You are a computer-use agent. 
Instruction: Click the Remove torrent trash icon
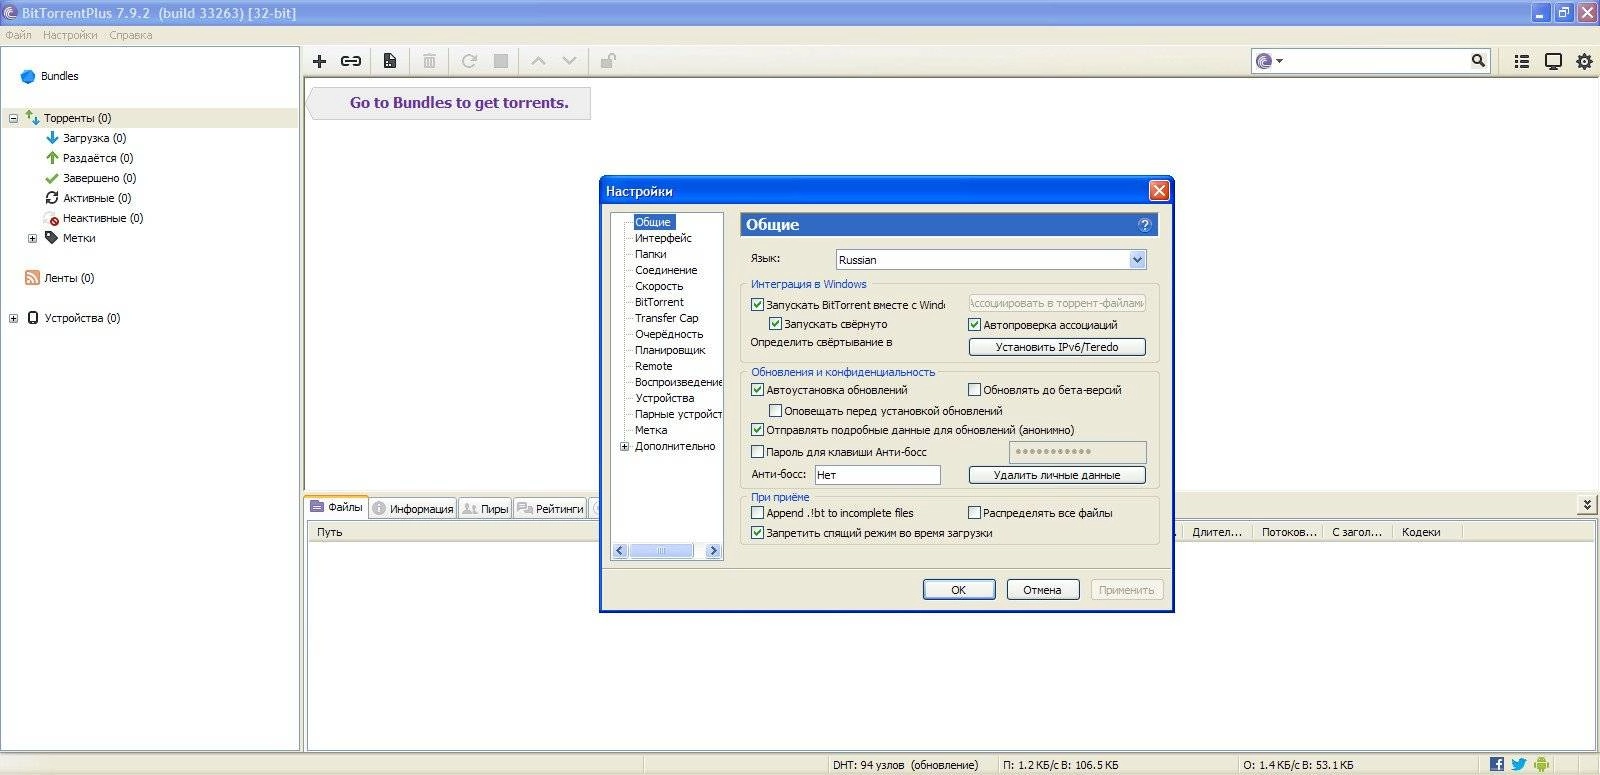pyautogui.click(x=429, y=61)
